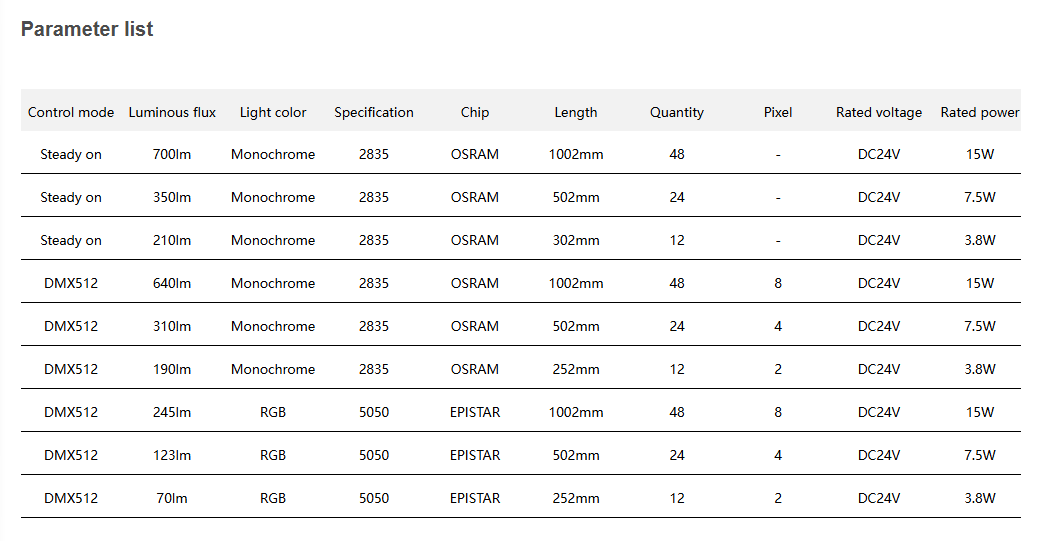
Task: Click the Length column header
Action: point(576,112)
